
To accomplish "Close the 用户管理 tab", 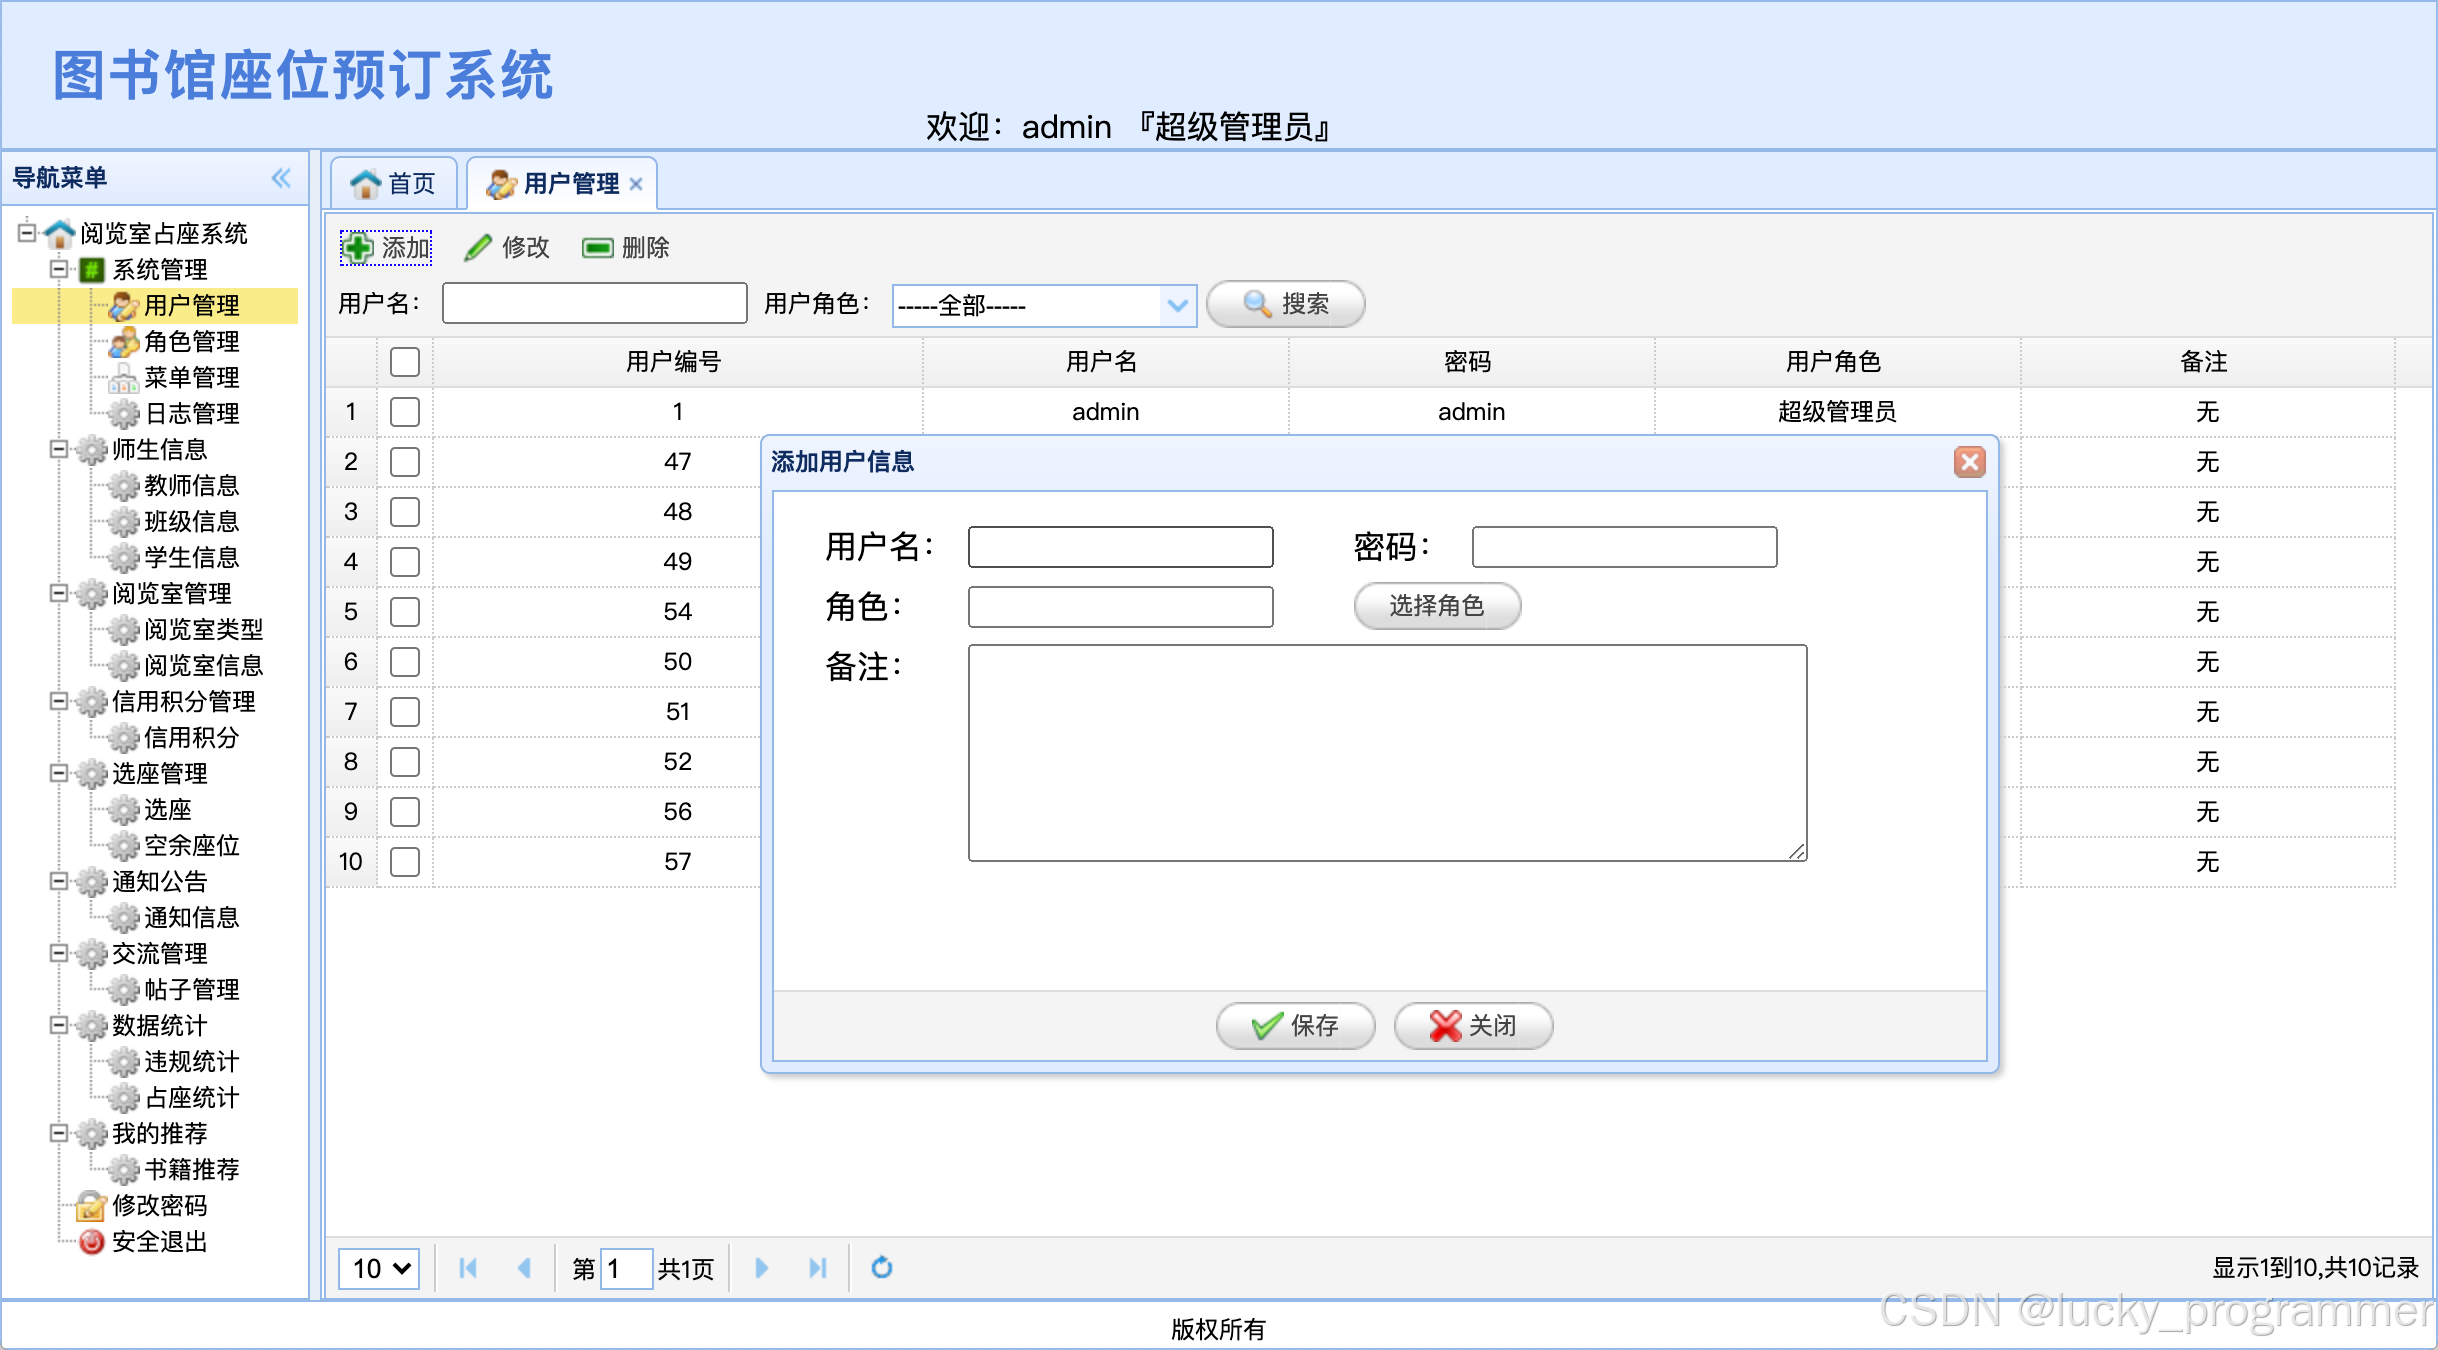I will [x=636, y=184].
